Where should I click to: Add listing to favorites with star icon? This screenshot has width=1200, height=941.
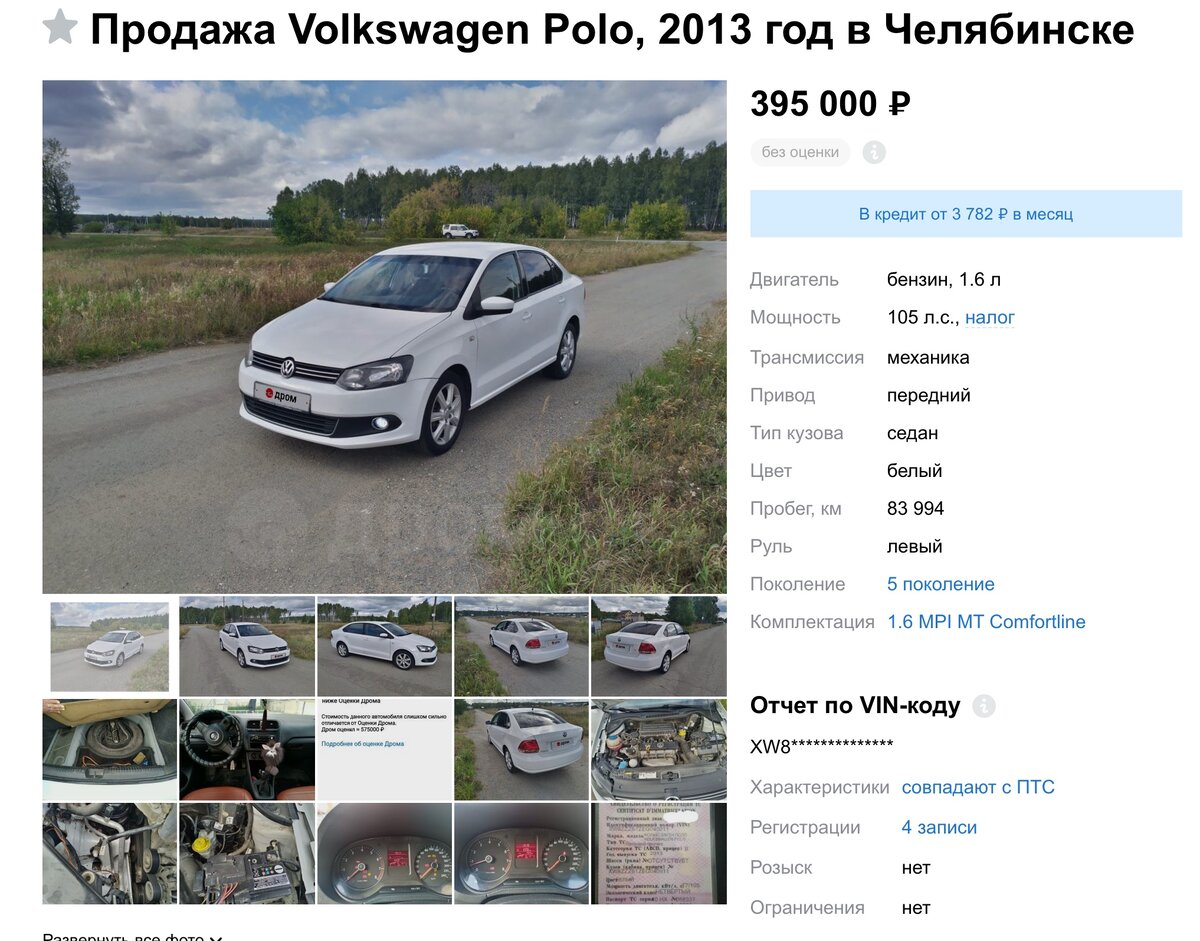(x=60, y=27)
